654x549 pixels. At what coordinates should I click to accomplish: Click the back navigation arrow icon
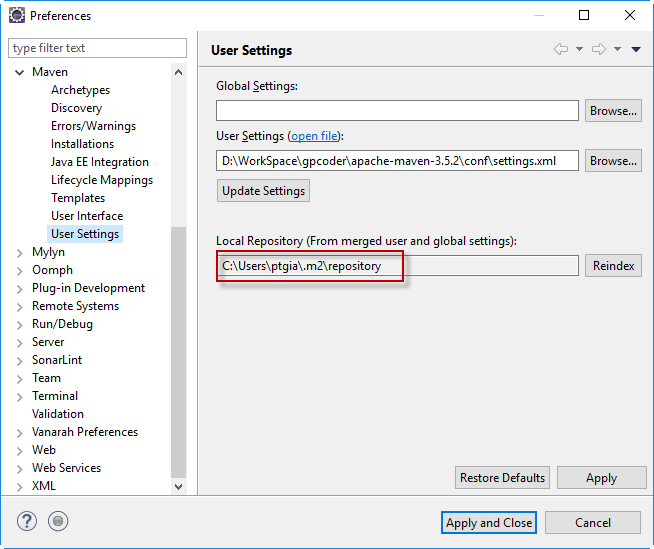coord(560,49)
